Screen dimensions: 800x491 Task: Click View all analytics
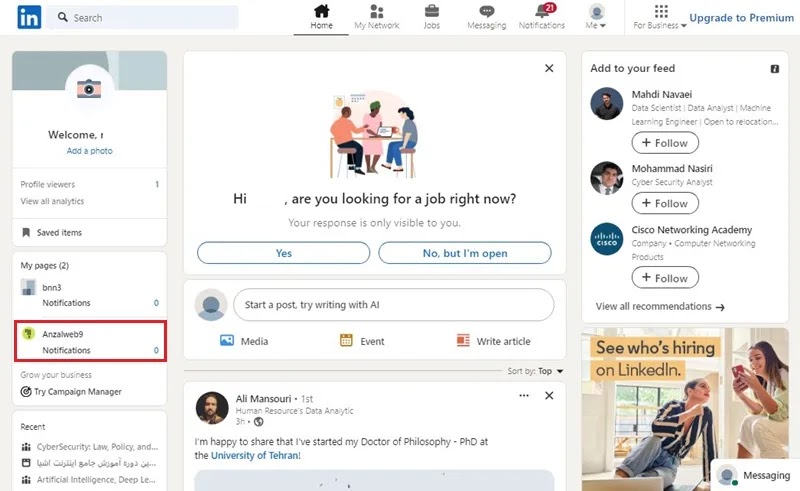(x=52, y=201)
